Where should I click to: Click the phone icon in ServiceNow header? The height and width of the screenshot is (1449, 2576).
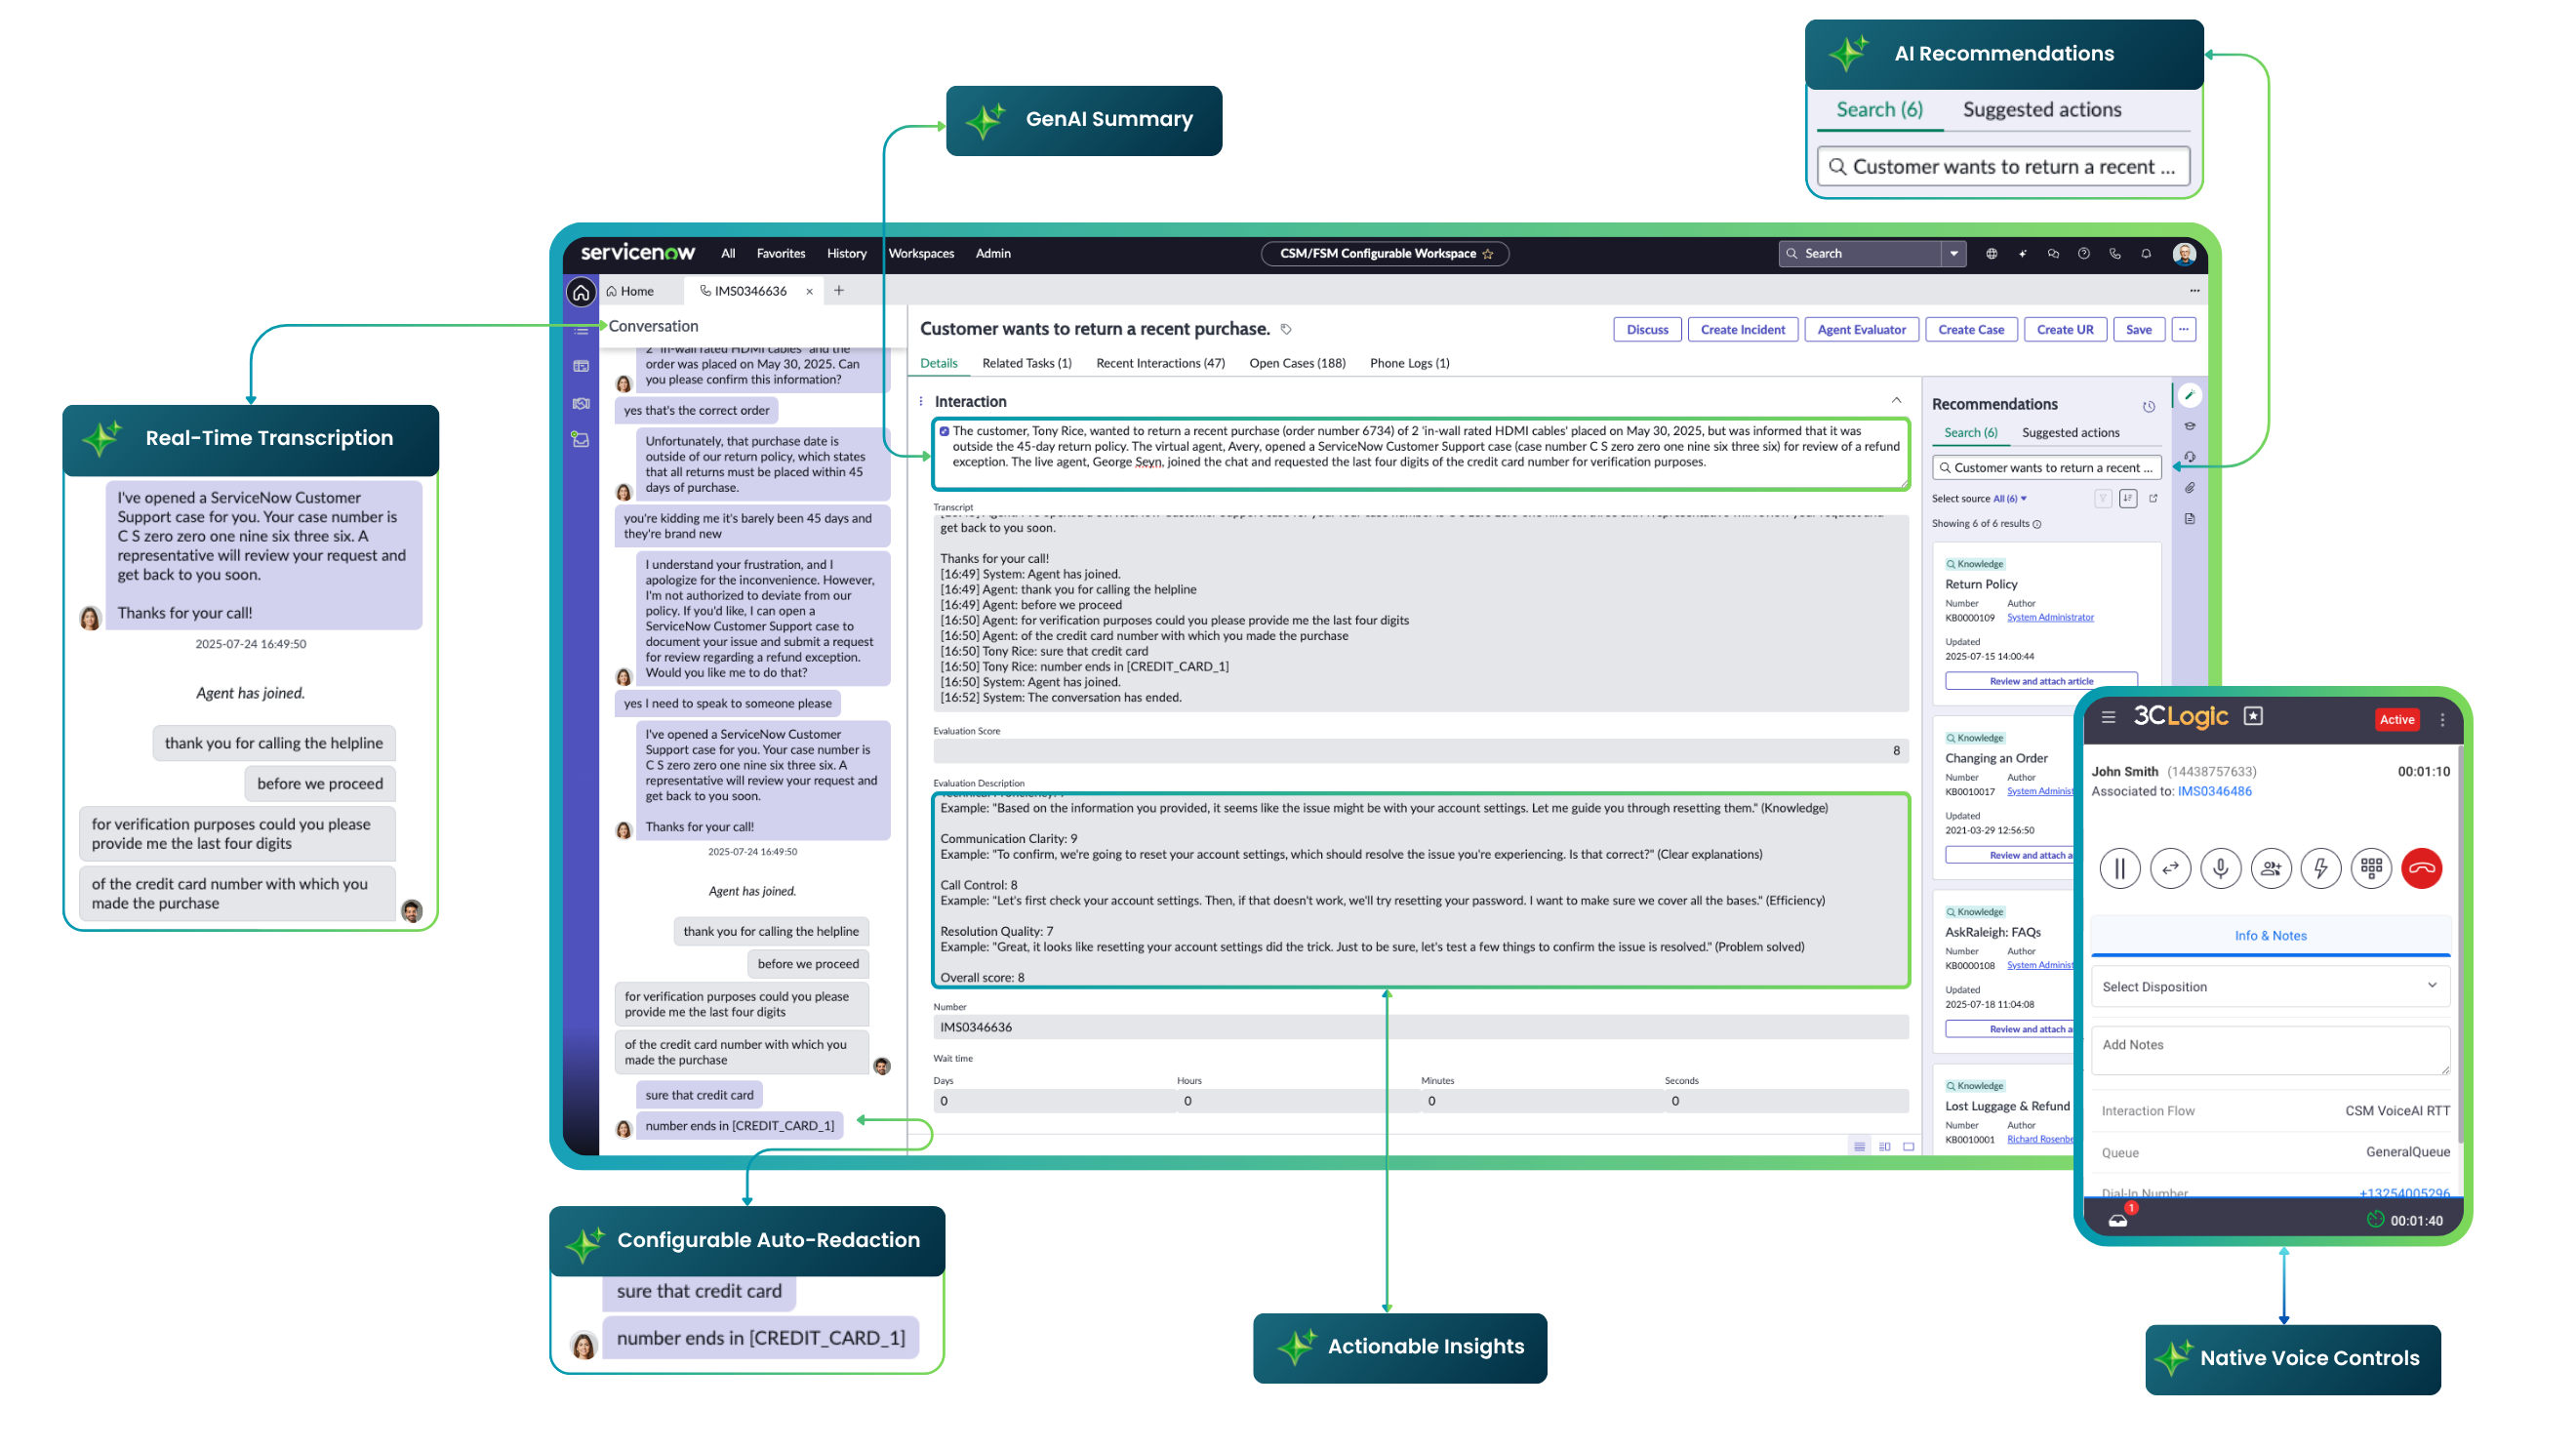(2115, 254)
